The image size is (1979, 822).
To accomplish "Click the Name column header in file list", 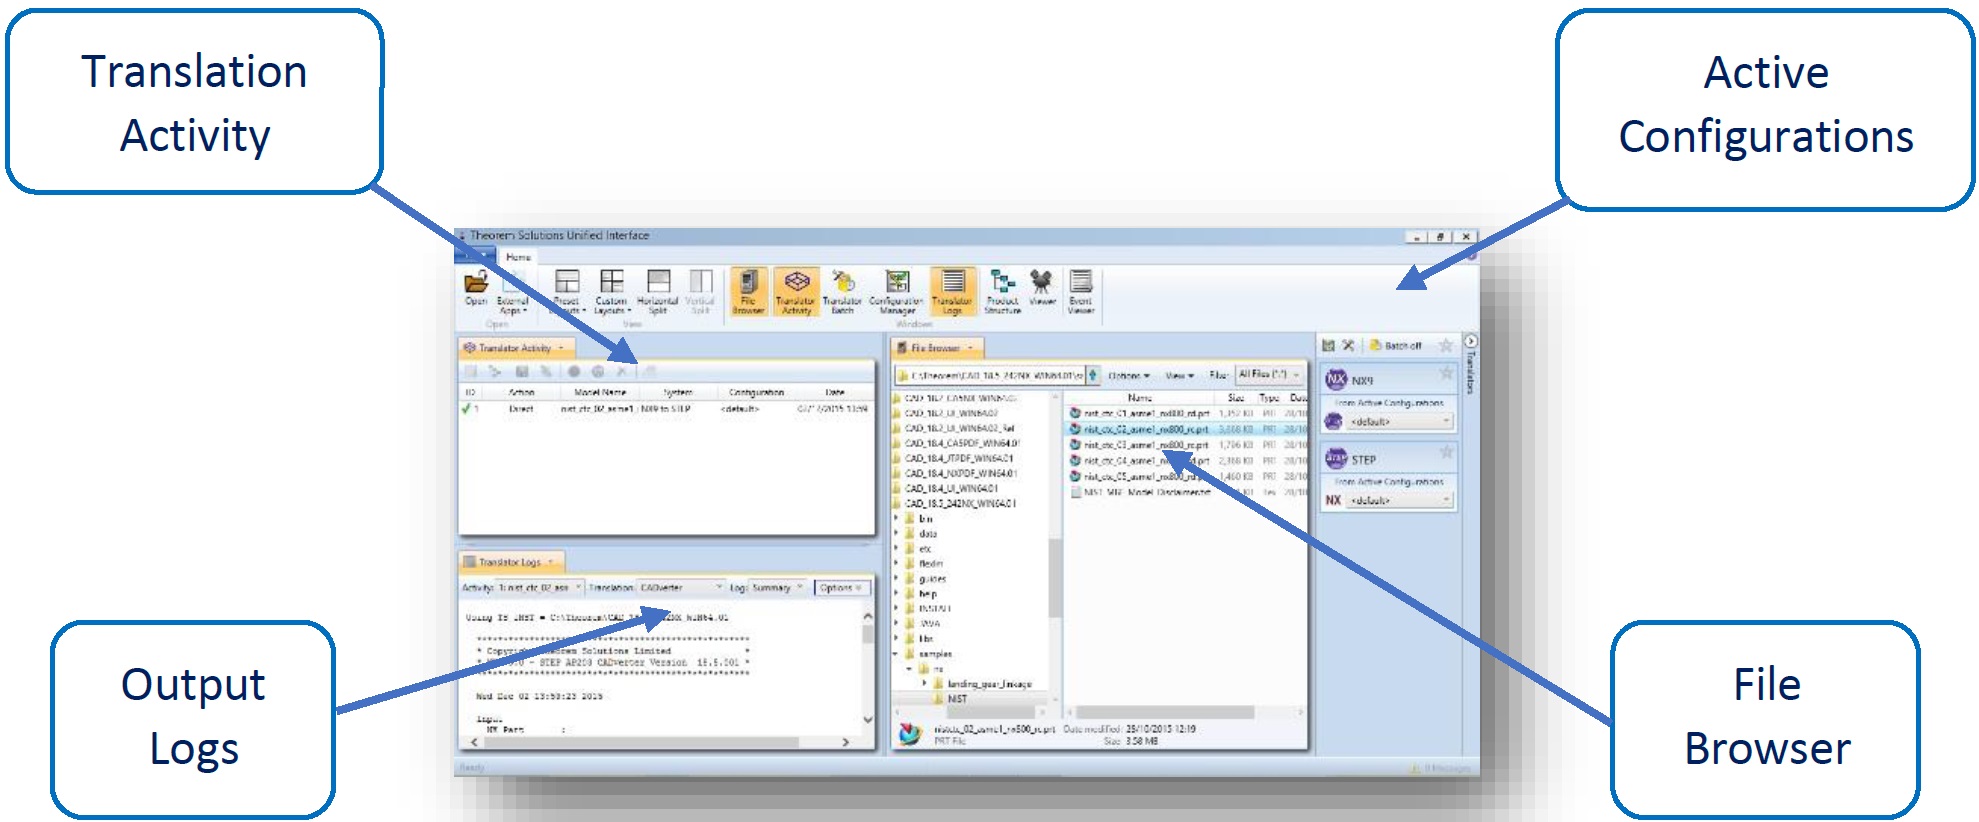I will [1140, 398].
